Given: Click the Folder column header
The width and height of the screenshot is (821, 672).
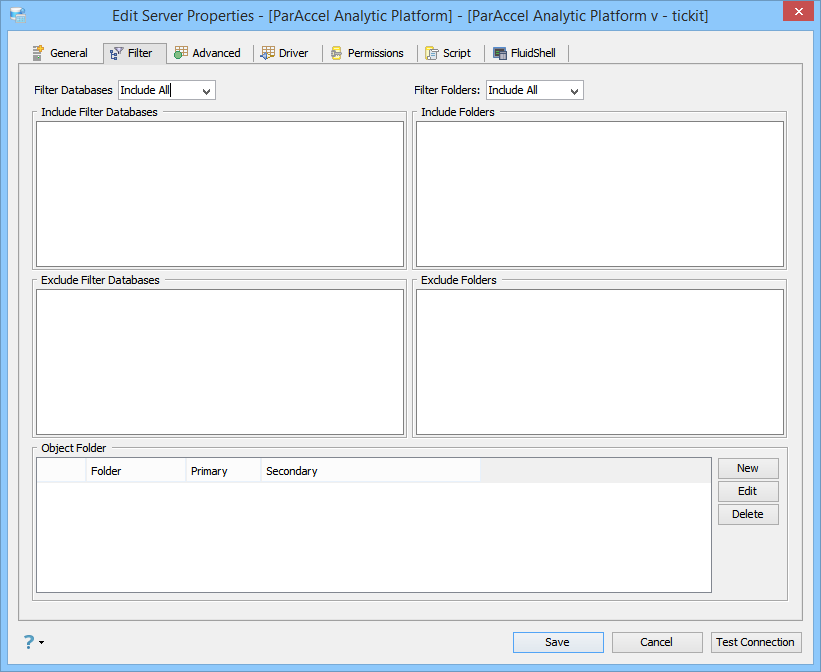Looking at the screenshot, I should coord(136,471).
